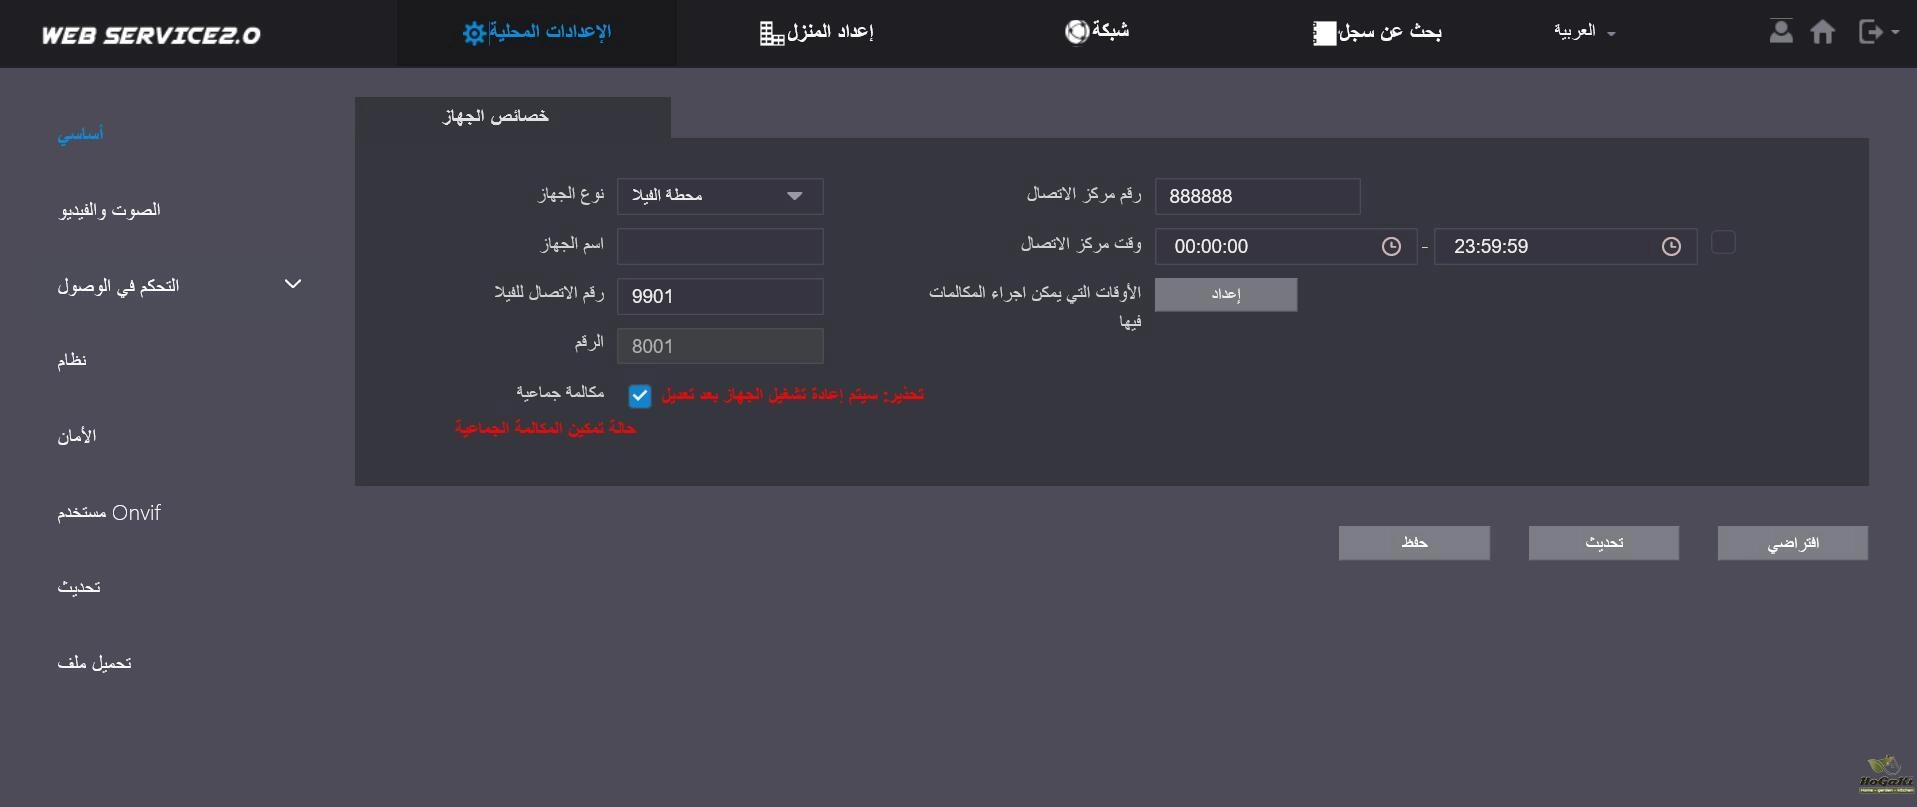Click the clock icon in start time field
Screen dimensions: 1917x807
pos(1391,247)
